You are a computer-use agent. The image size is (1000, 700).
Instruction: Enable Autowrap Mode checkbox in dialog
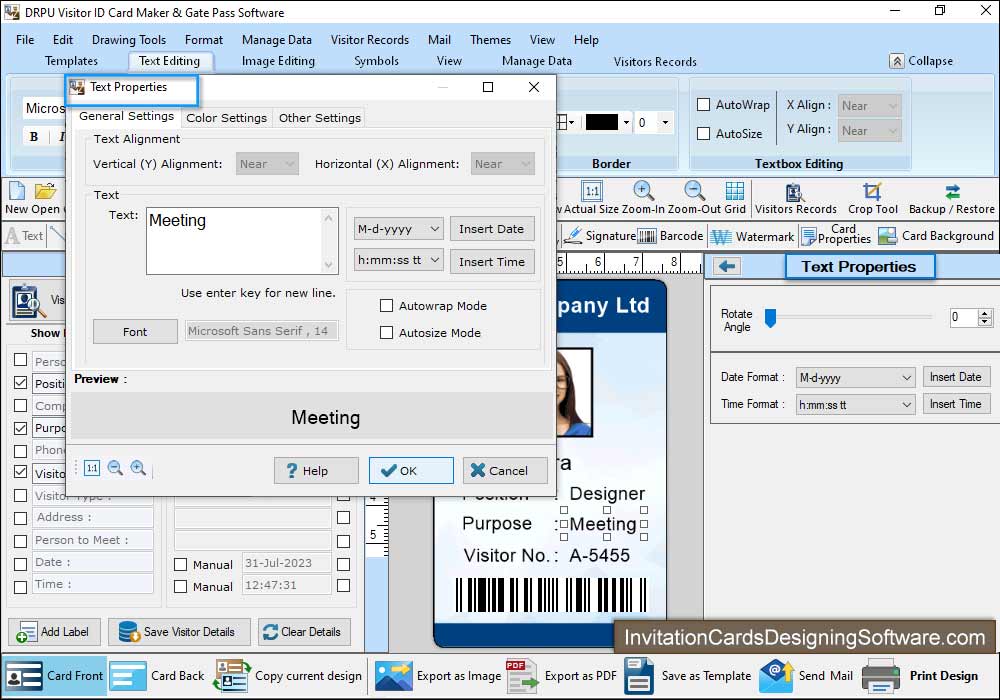pos(386,305)
